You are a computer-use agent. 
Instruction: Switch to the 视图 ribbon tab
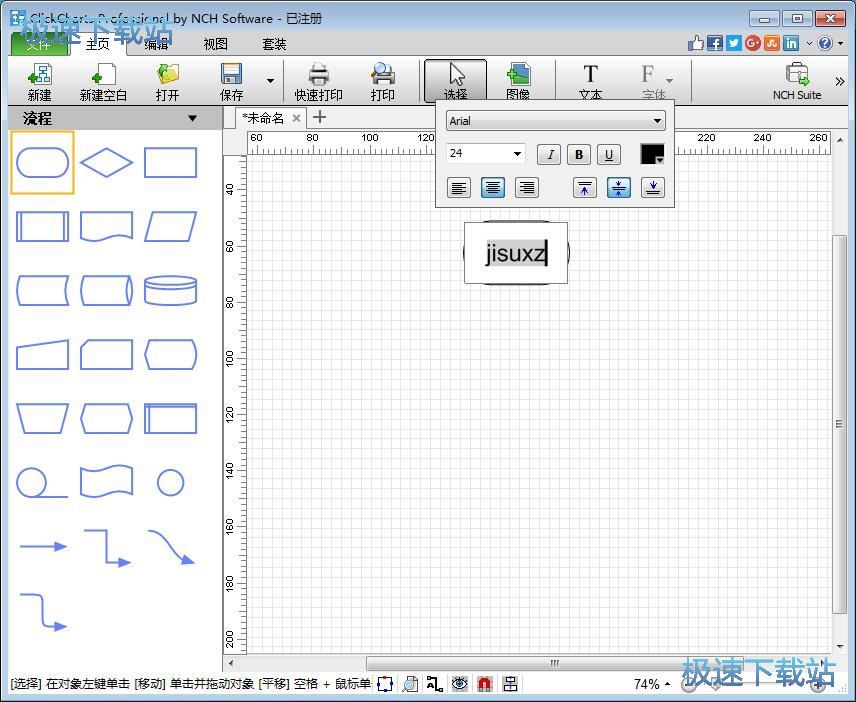tap(215, 44)
